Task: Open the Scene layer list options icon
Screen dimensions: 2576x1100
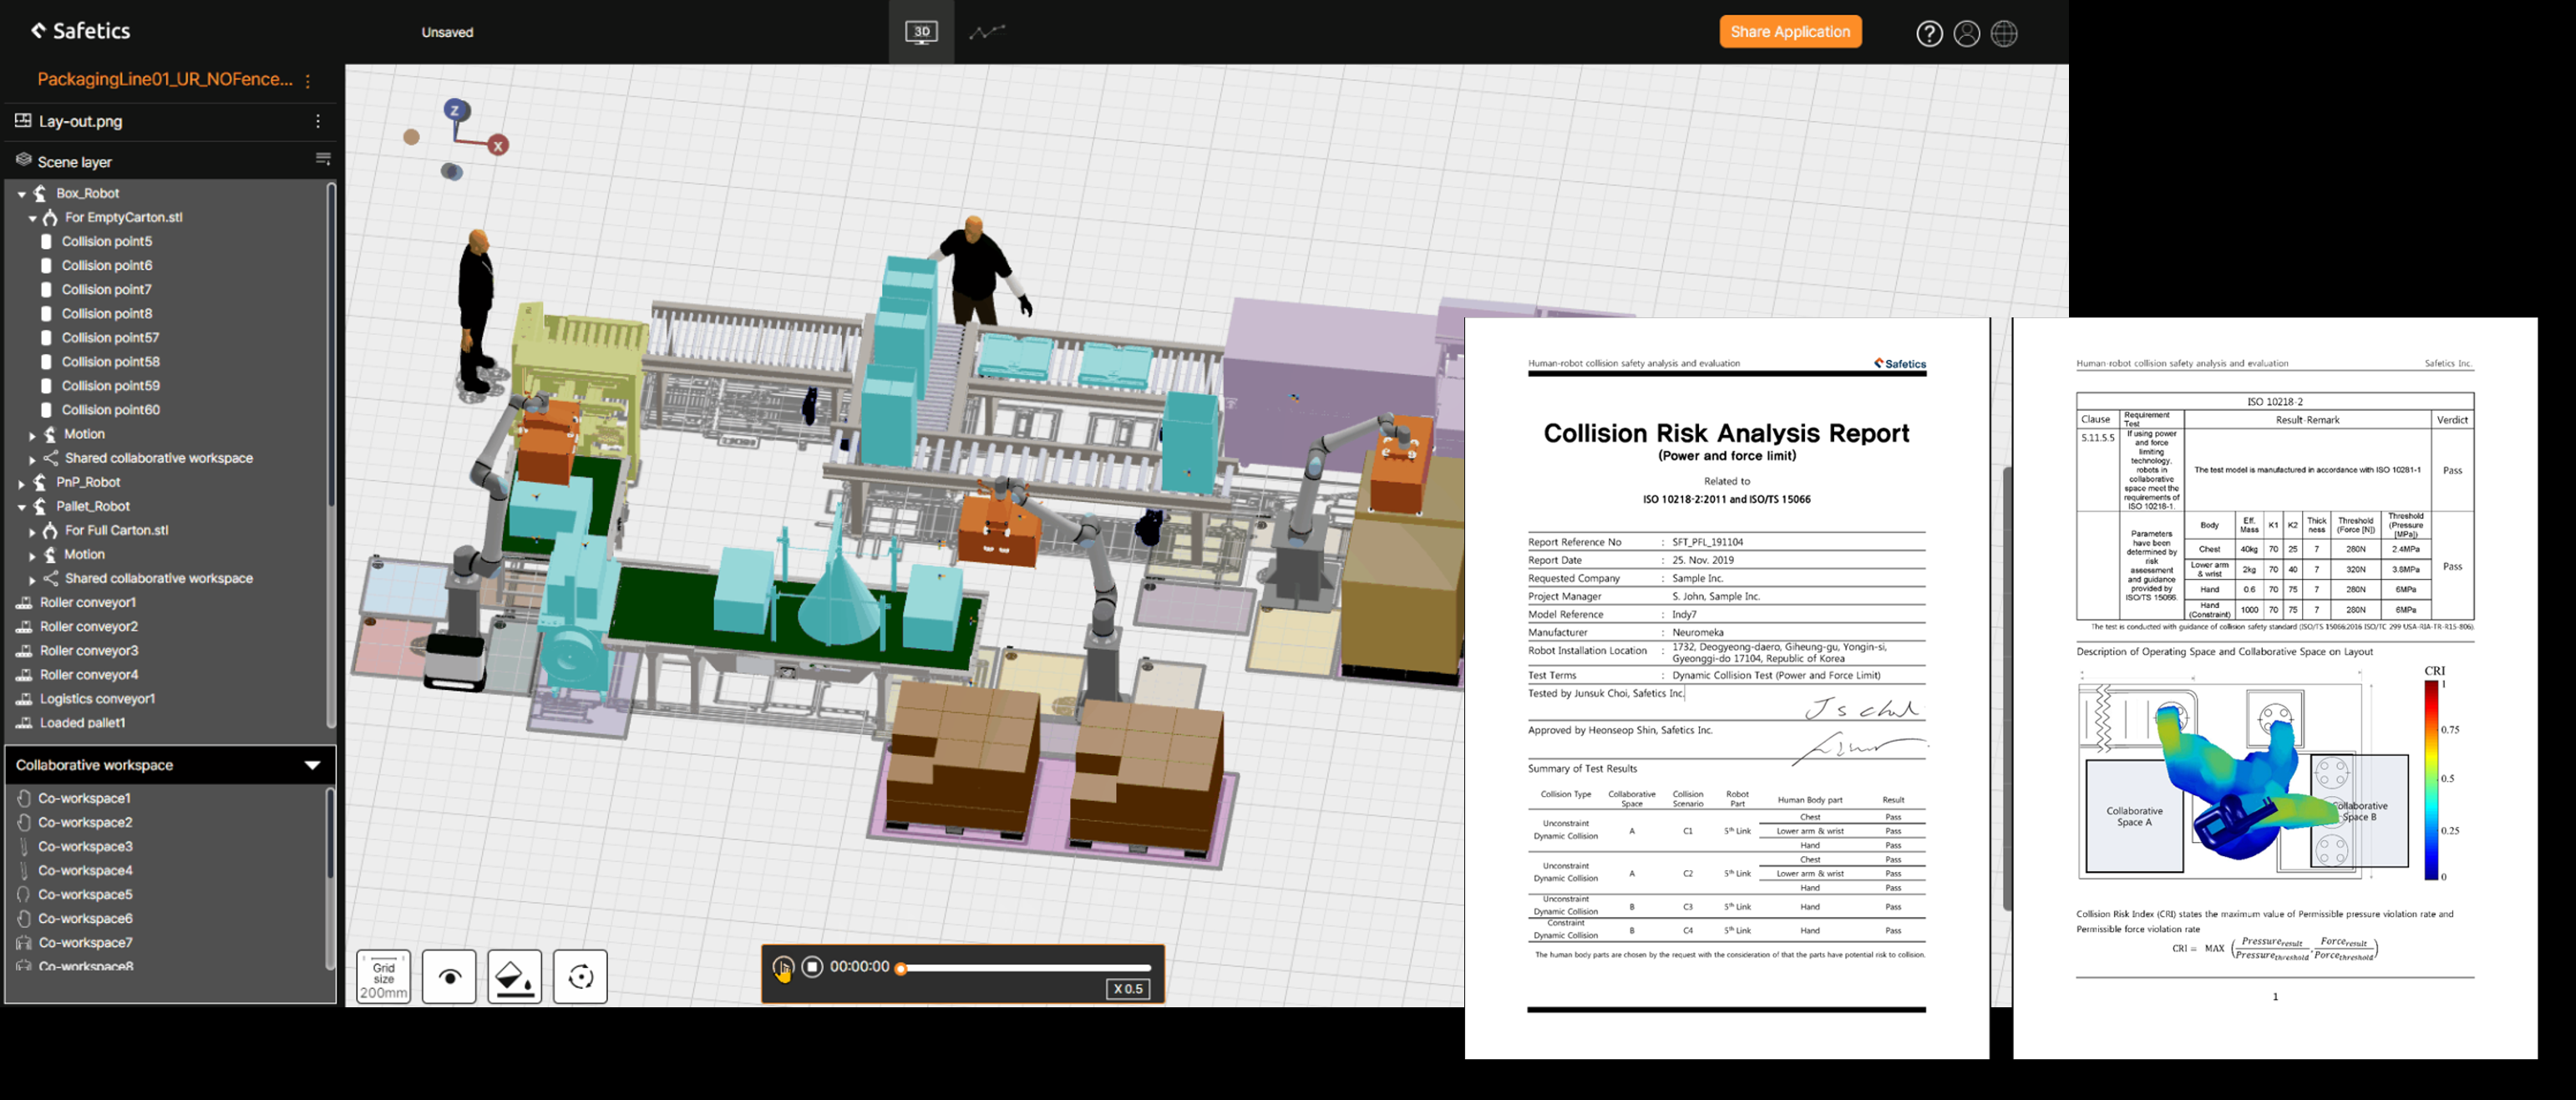Action: click(323, 159)
